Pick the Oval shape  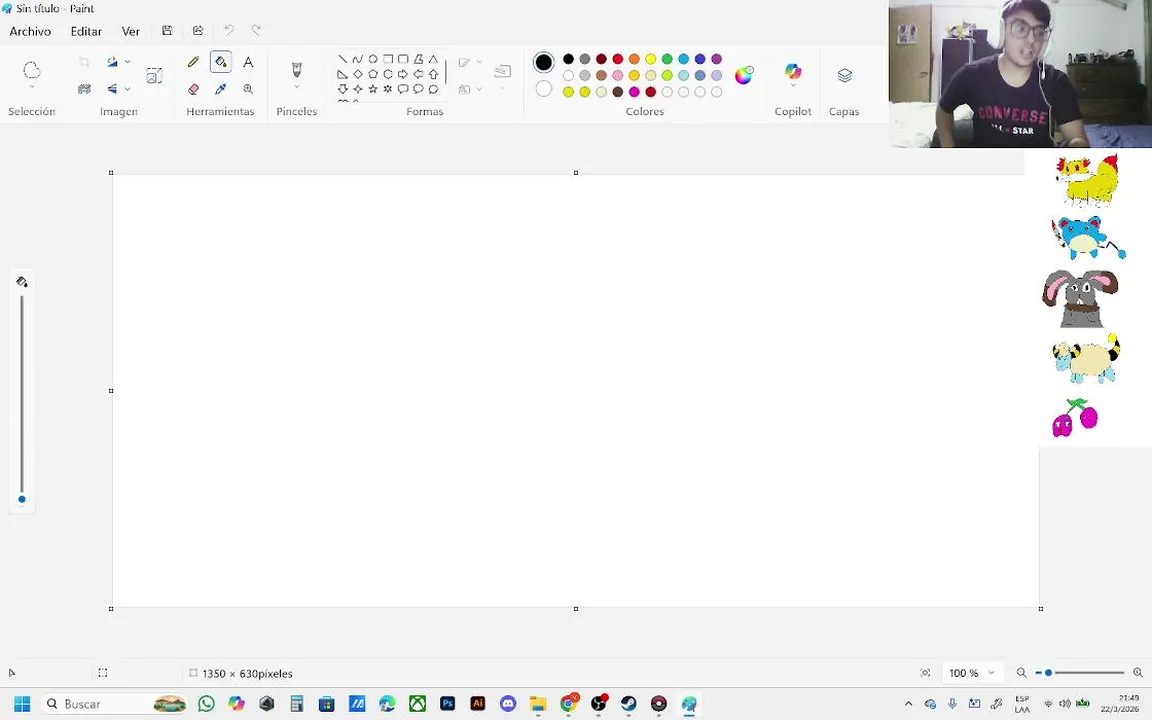372,59
